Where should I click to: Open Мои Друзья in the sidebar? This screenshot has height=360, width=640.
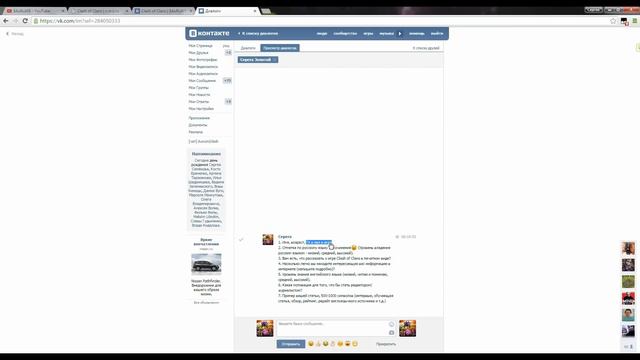coord(198,53)
